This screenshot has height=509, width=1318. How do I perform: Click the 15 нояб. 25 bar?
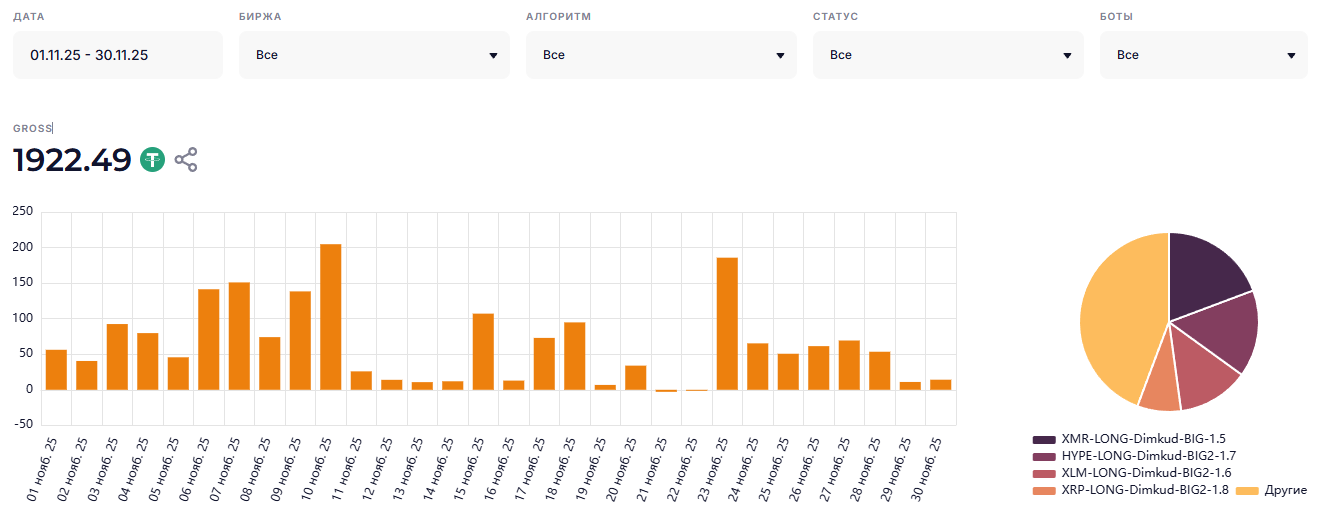coord(483,351)
